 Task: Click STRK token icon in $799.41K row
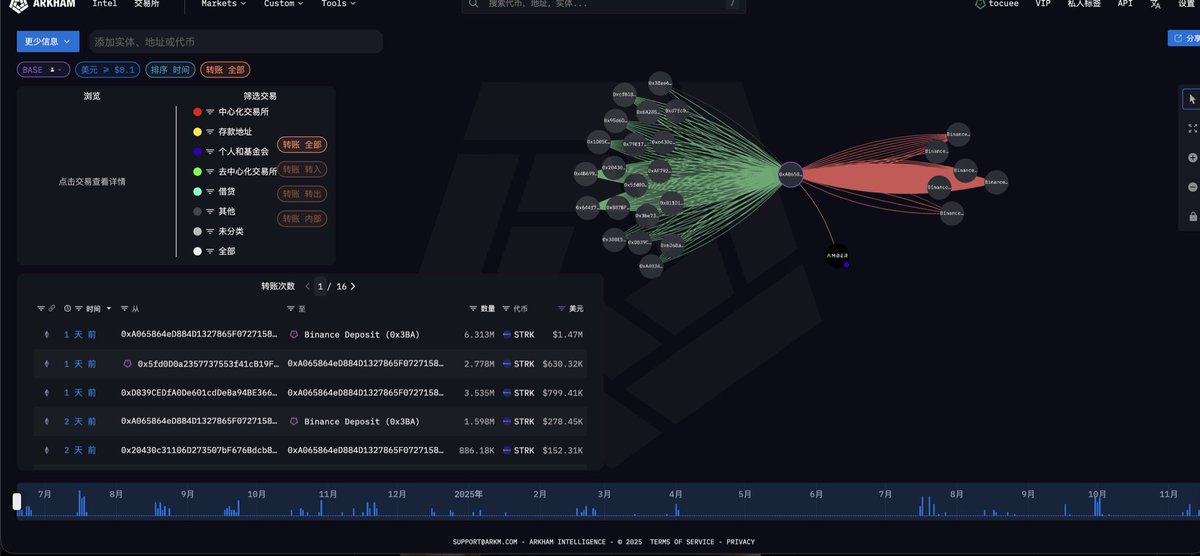click(x=506, y=393)
